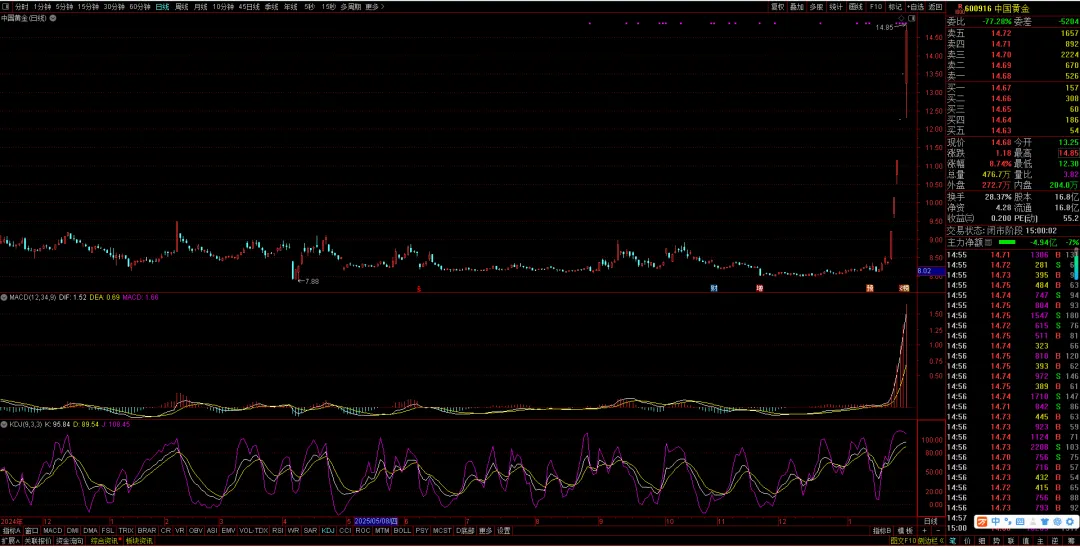Select the MACD indicator tab

(52, 531)
